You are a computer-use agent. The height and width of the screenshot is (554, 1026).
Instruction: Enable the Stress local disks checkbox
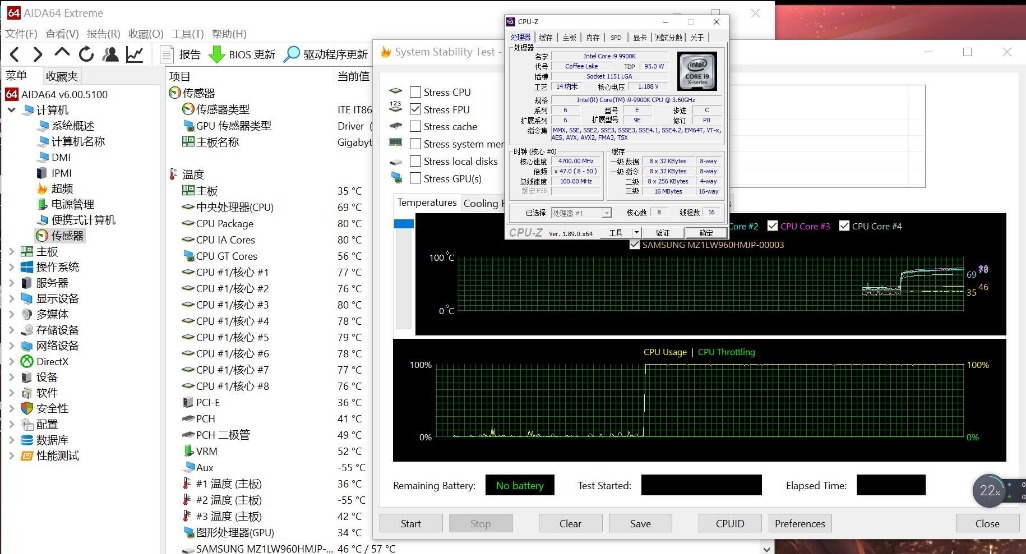[x=416, y=161]
